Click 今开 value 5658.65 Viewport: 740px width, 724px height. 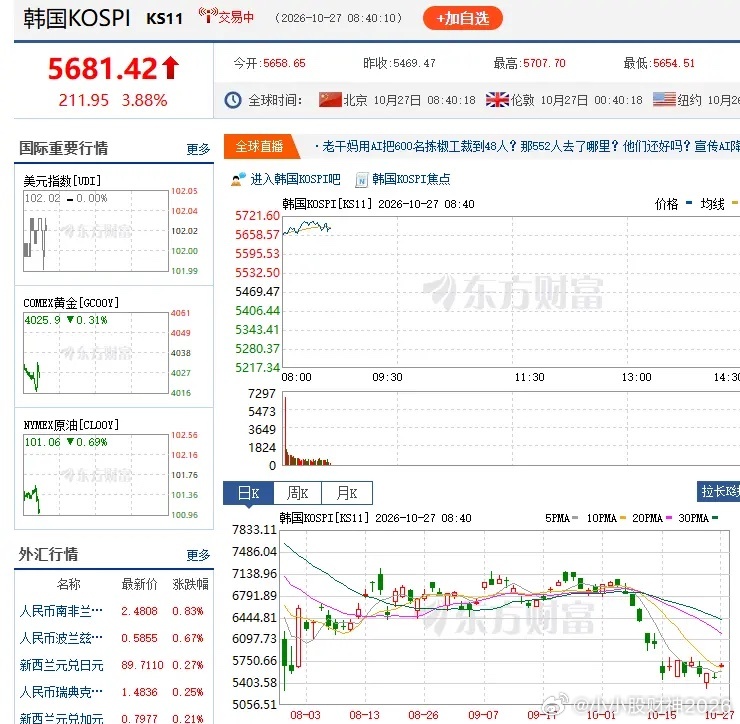[x=284, y=63]
